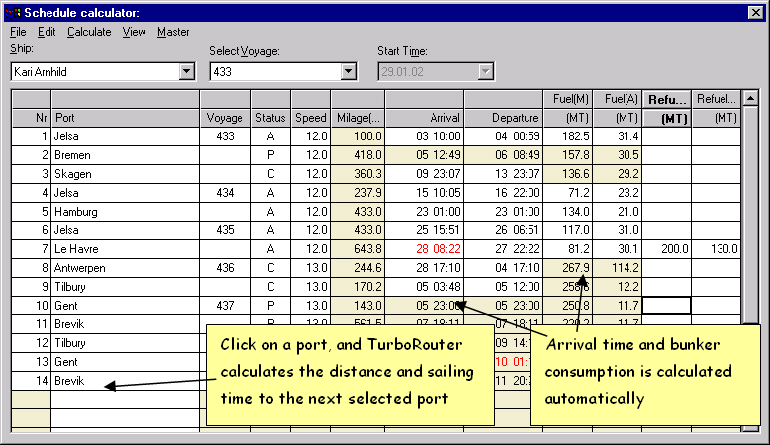Image resolution: width=770 pixels, height=445 pixels.
Task: Select port Brevik in row 14
Action: coord(125,381)
